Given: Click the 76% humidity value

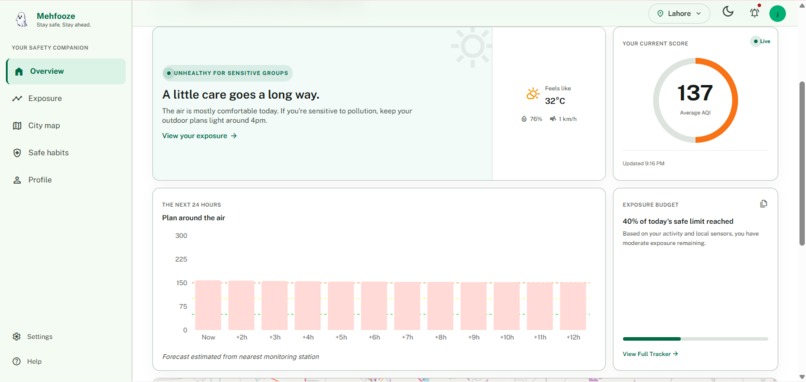Looking at the screenshot, I should click(x=536, y=119).
